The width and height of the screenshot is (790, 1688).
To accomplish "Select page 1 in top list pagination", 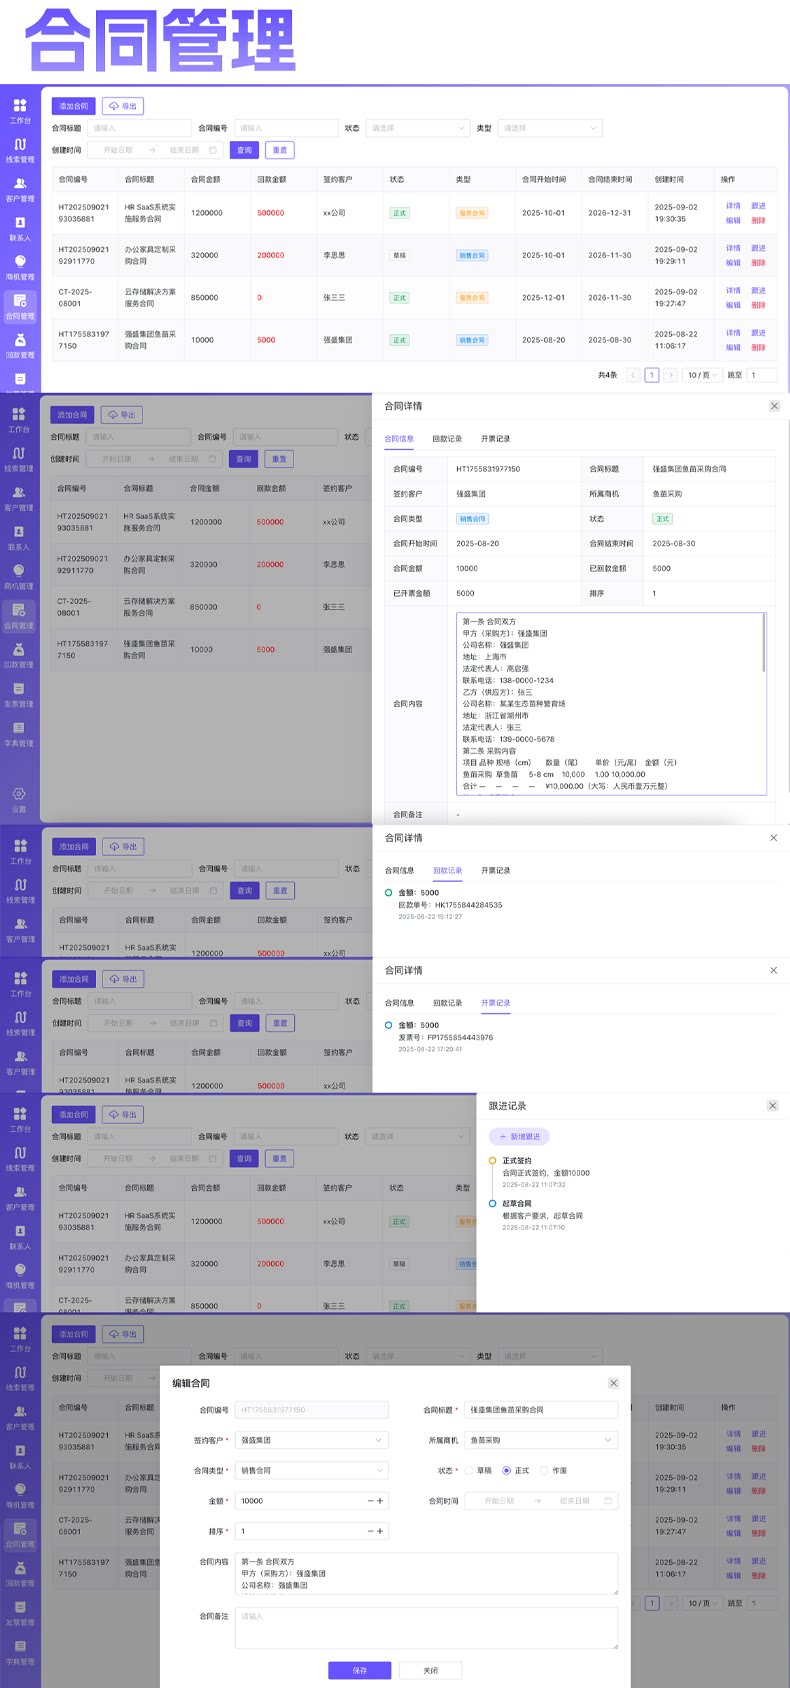I will click(x=651, y=375).
